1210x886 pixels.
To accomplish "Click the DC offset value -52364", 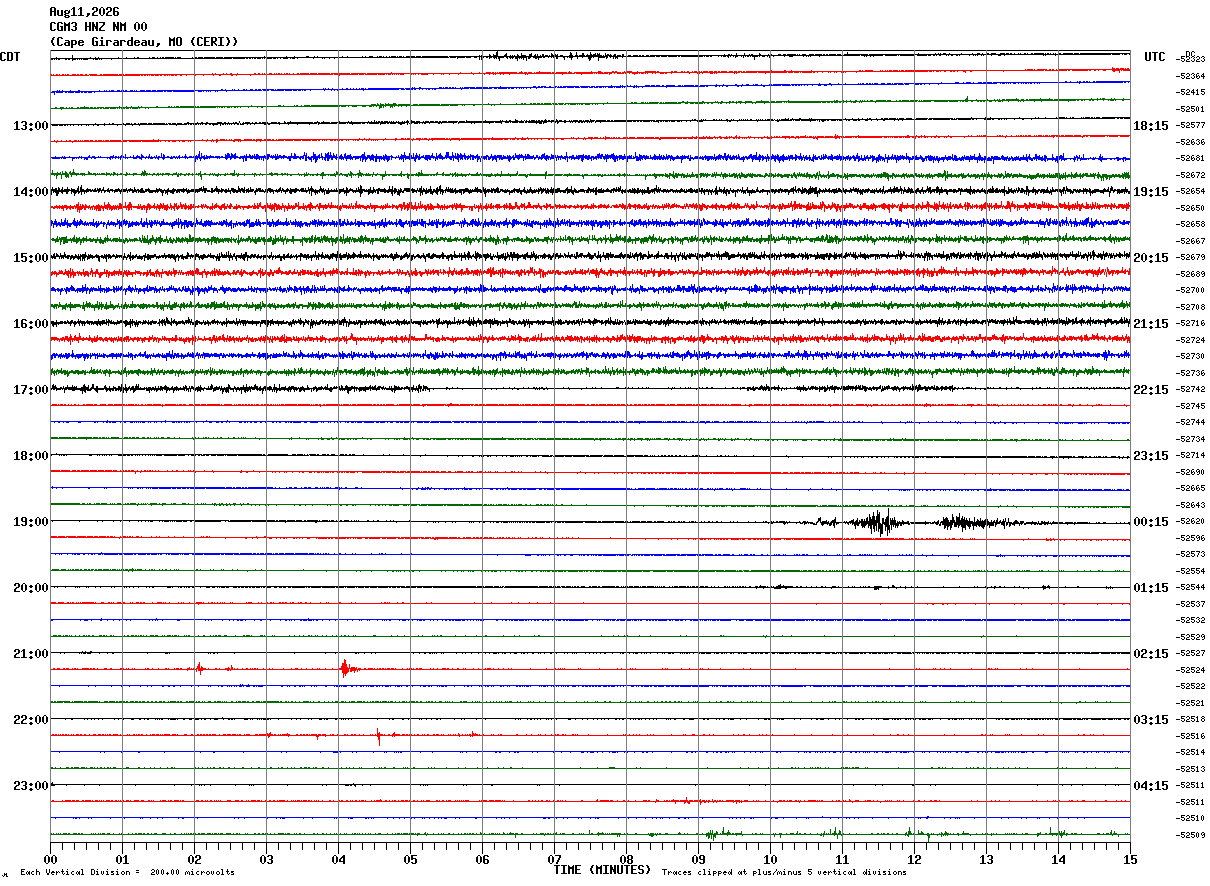I will pos(1190,76).
